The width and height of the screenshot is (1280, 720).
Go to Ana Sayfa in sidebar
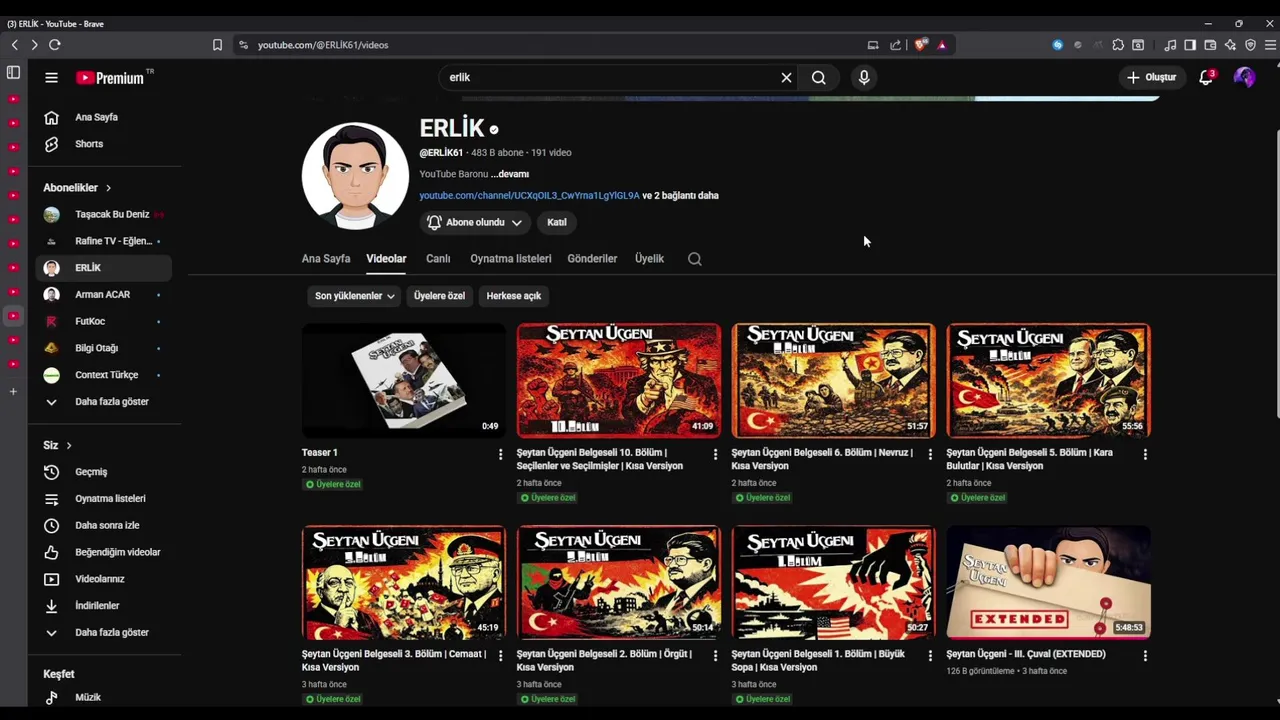[104, 117]
